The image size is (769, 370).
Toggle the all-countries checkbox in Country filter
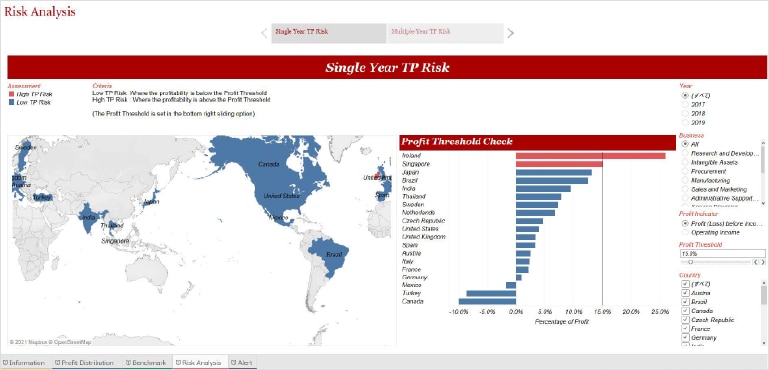coord(685,284)
